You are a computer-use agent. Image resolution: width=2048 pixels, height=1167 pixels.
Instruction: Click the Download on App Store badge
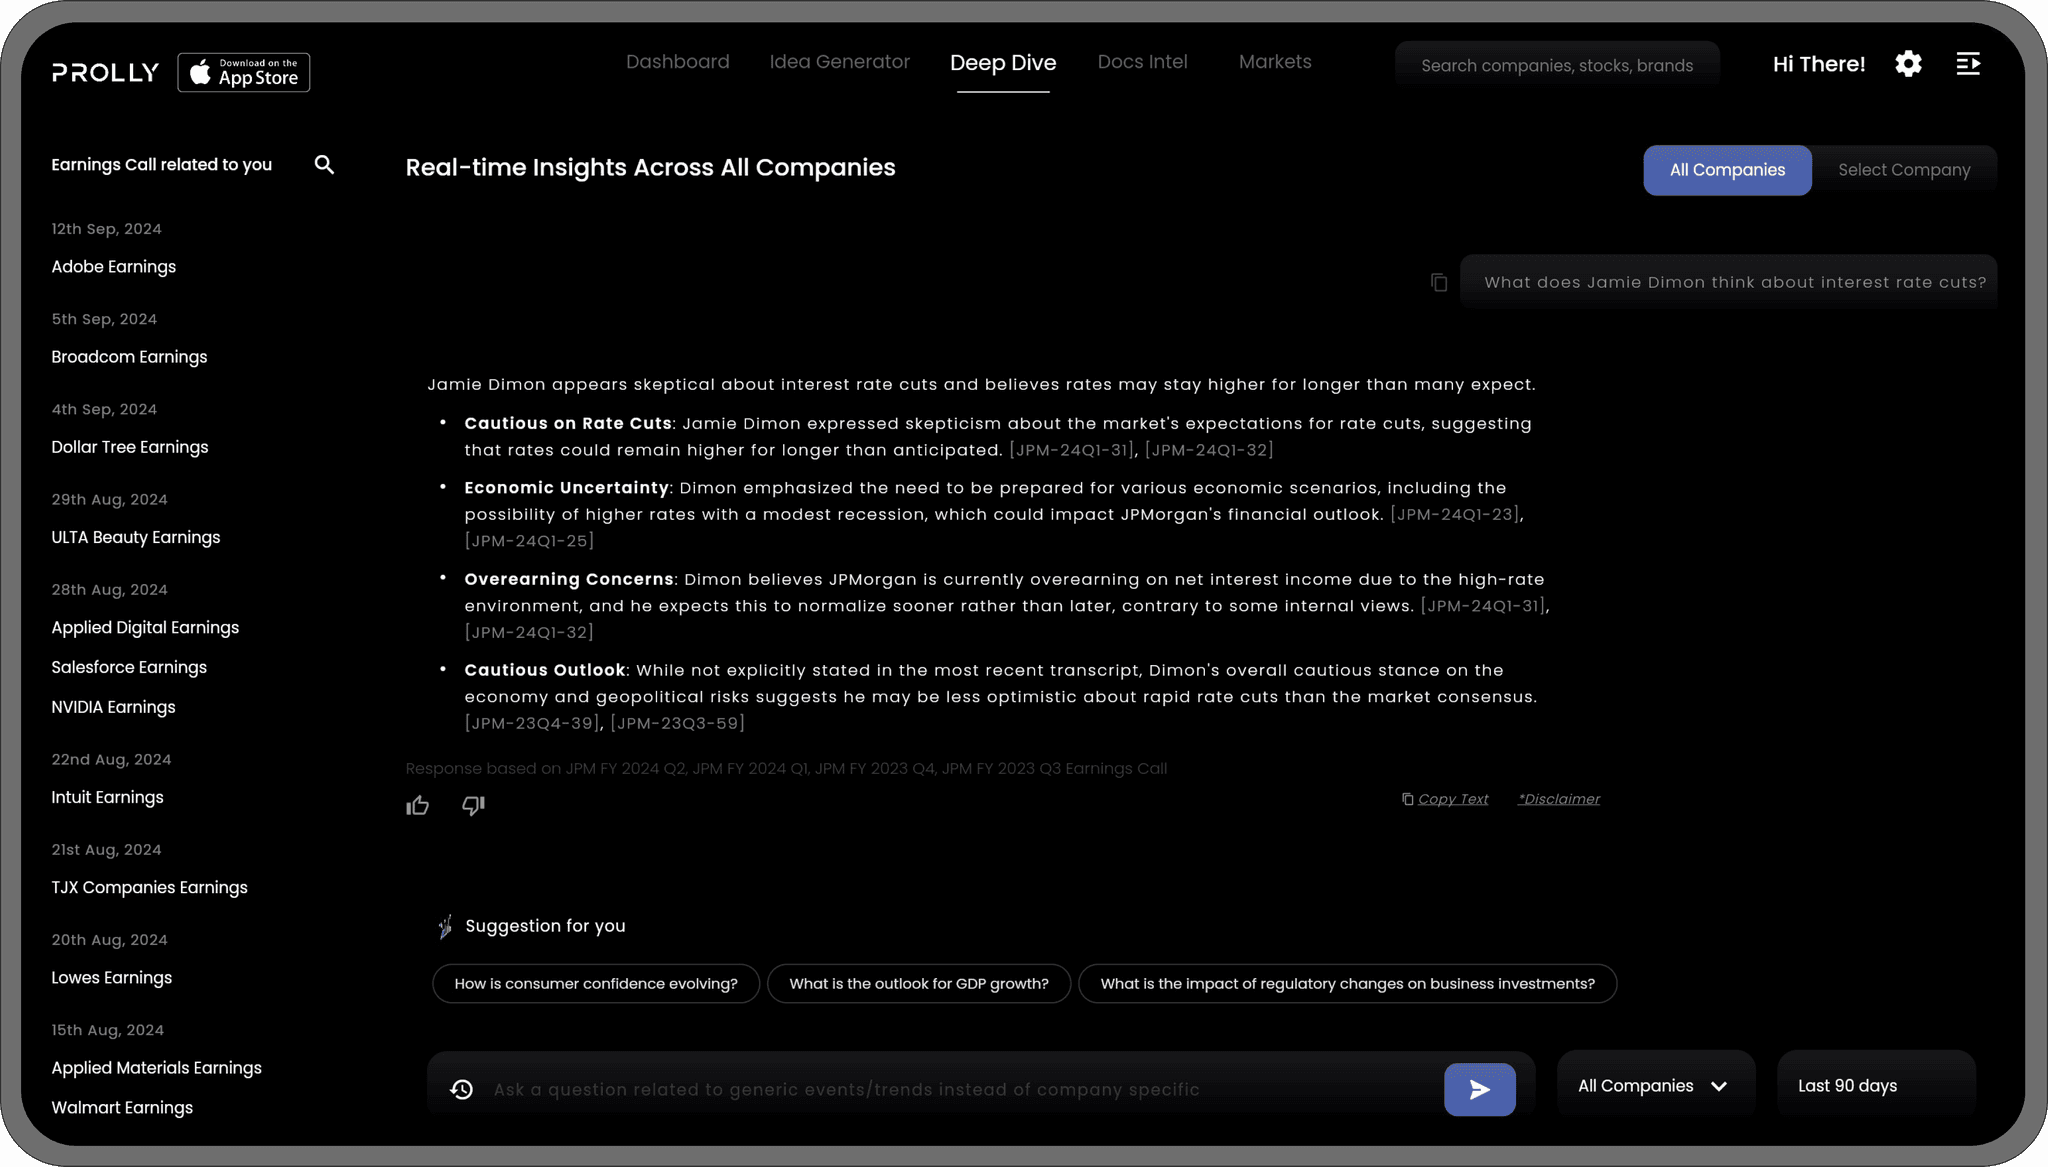(x=244, y=72)
